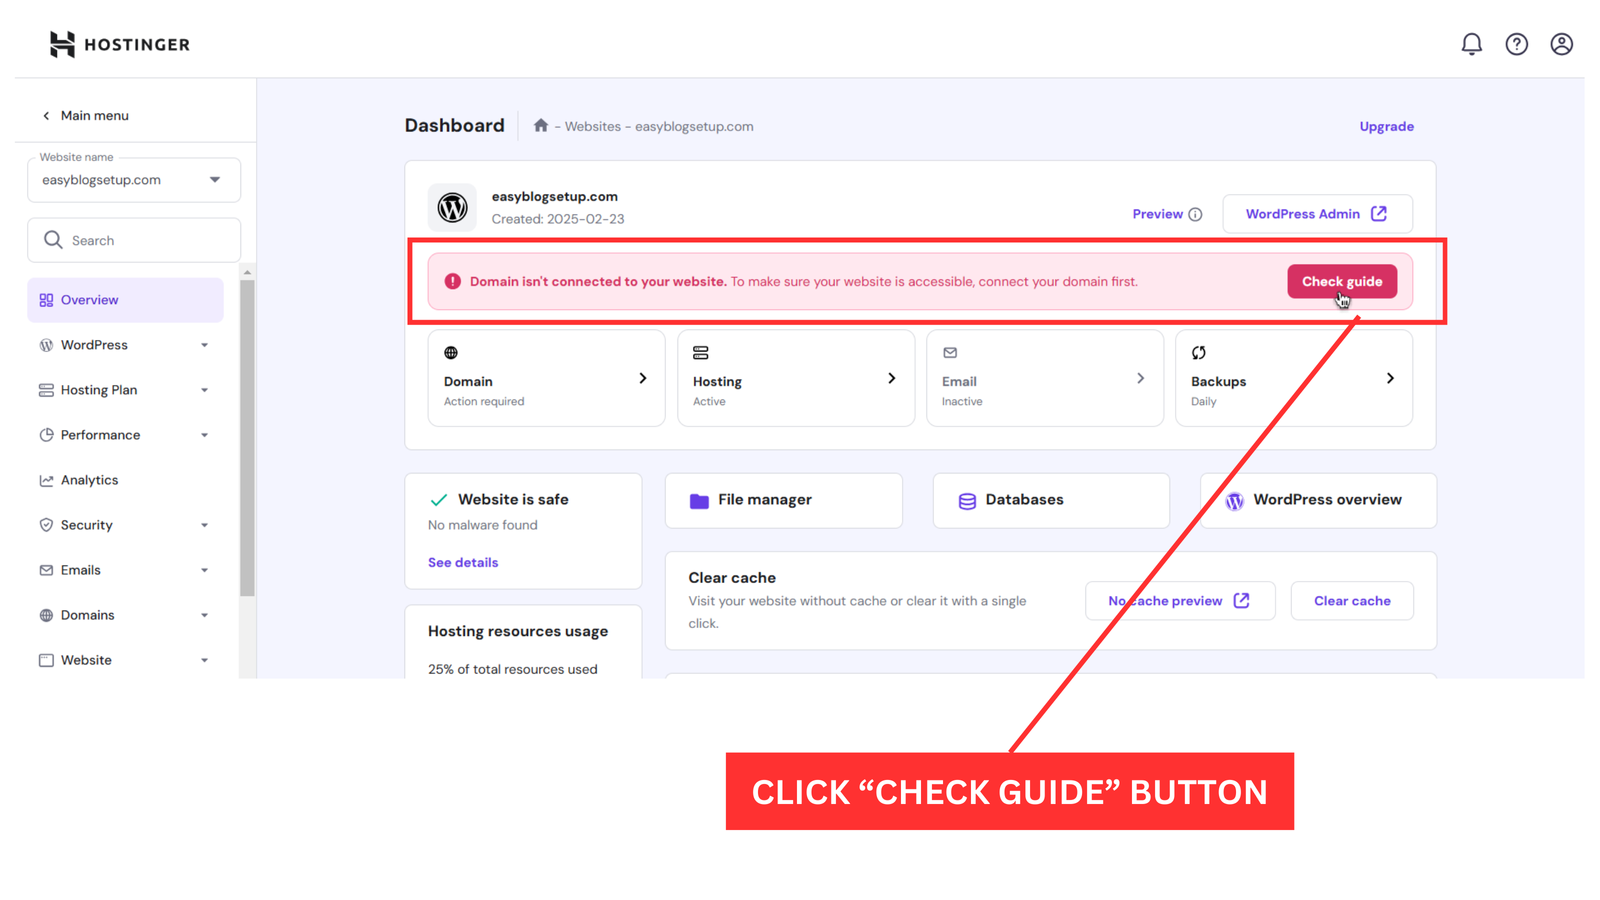Viewport: 1600px width, 900px height.
Task: Open the Databases card
Action: coord(1051,500)
